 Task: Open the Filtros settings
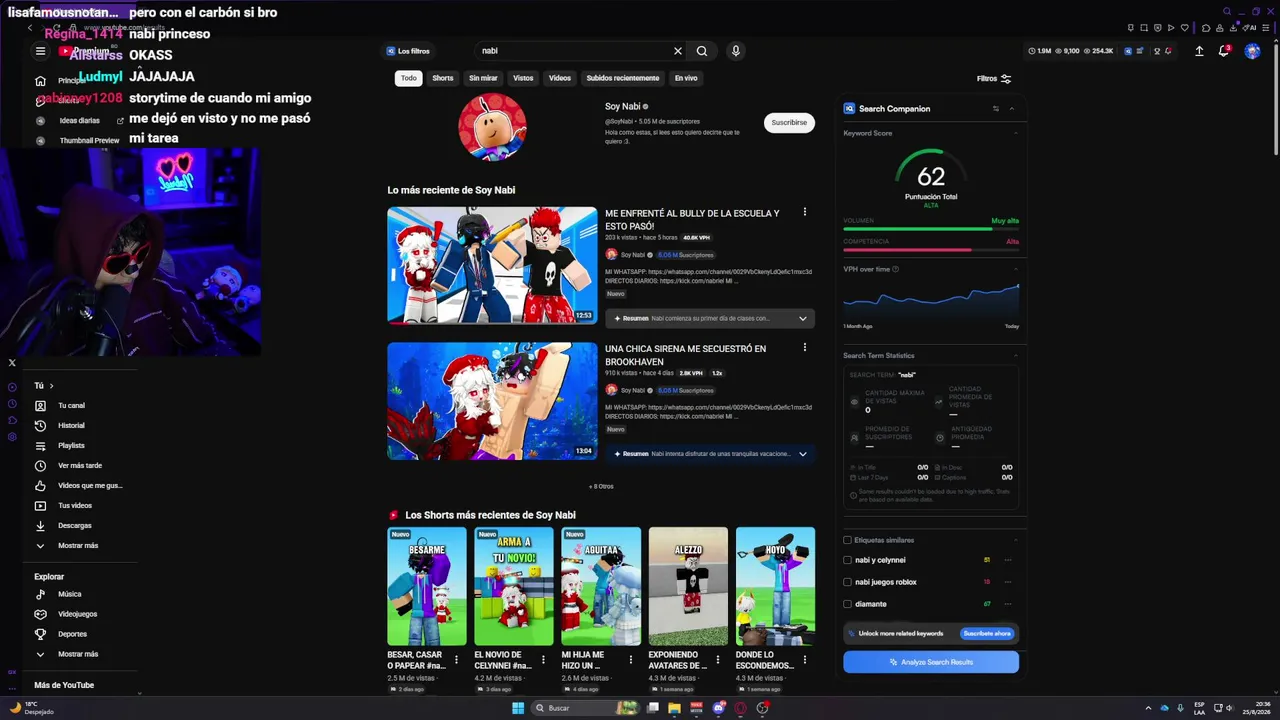point(994,78)
